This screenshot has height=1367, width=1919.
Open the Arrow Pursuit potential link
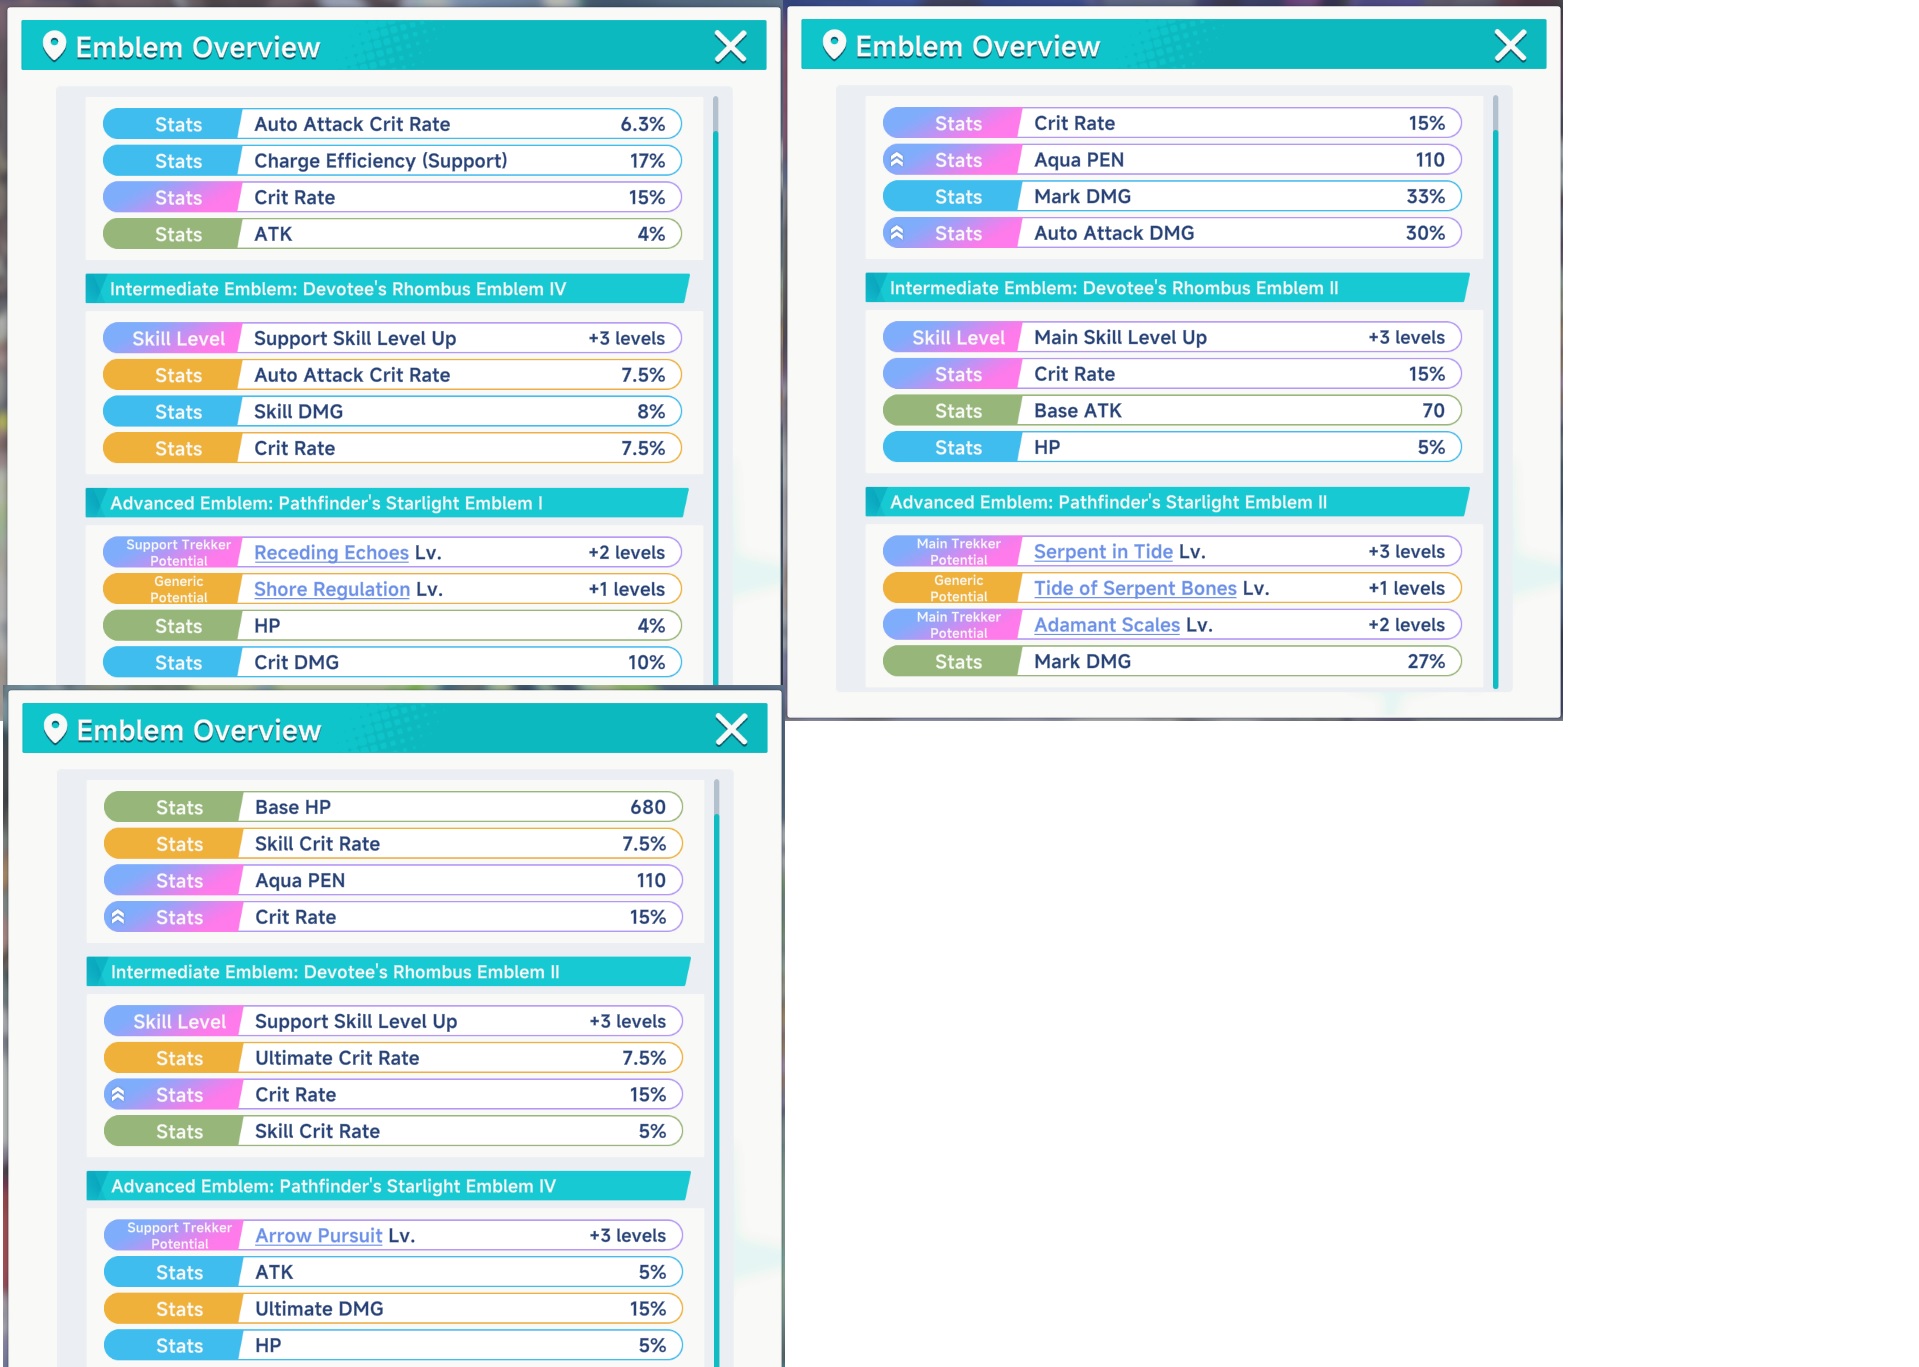pyautogui.click(x=319, y=1236)
